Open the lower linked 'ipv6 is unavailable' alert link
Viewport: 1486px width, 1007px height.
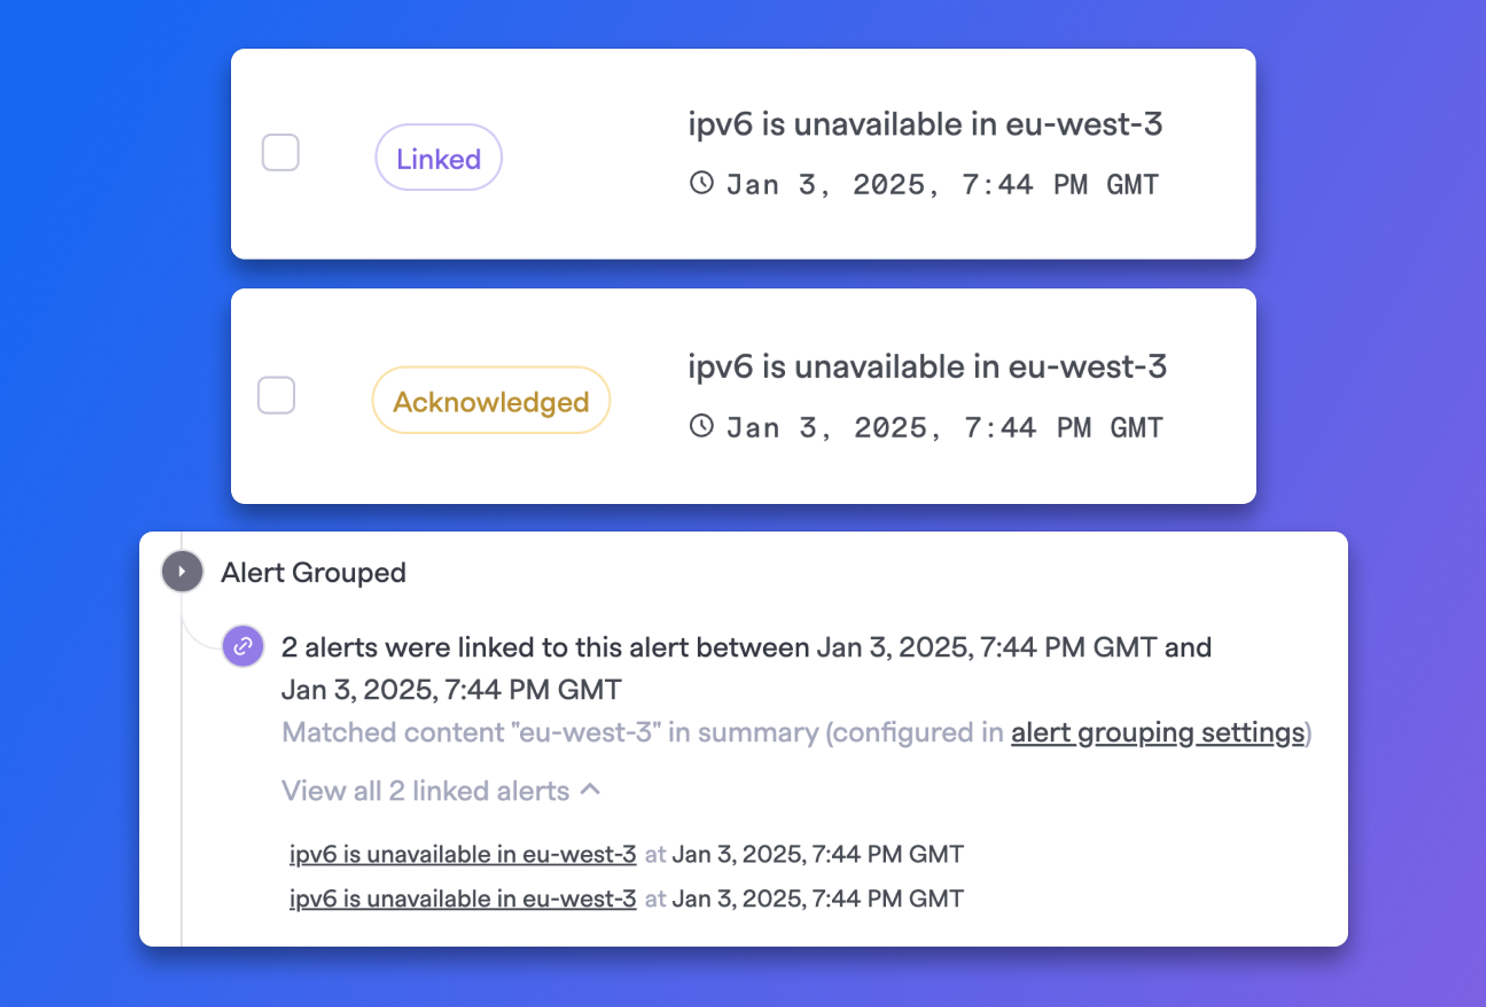(462, 899)
